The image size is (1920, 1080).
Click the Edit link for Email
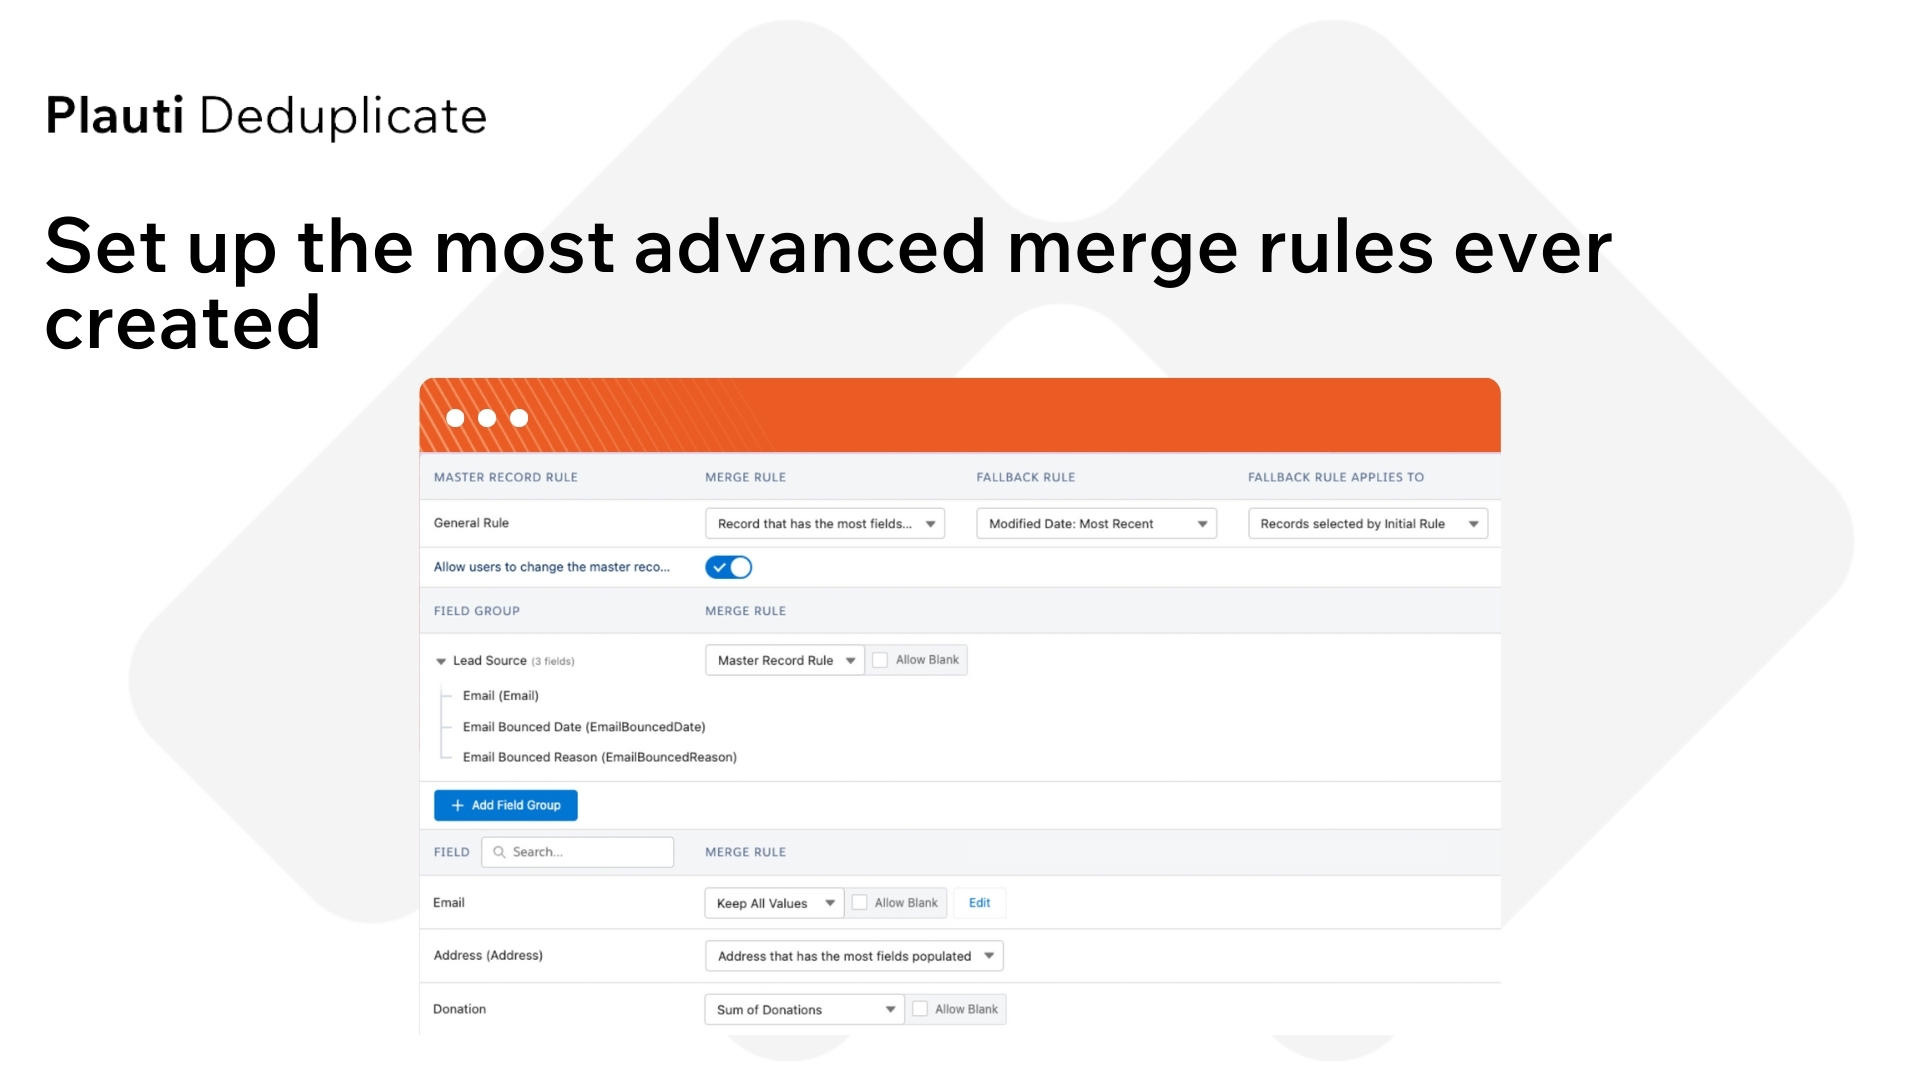click(979, 903)
